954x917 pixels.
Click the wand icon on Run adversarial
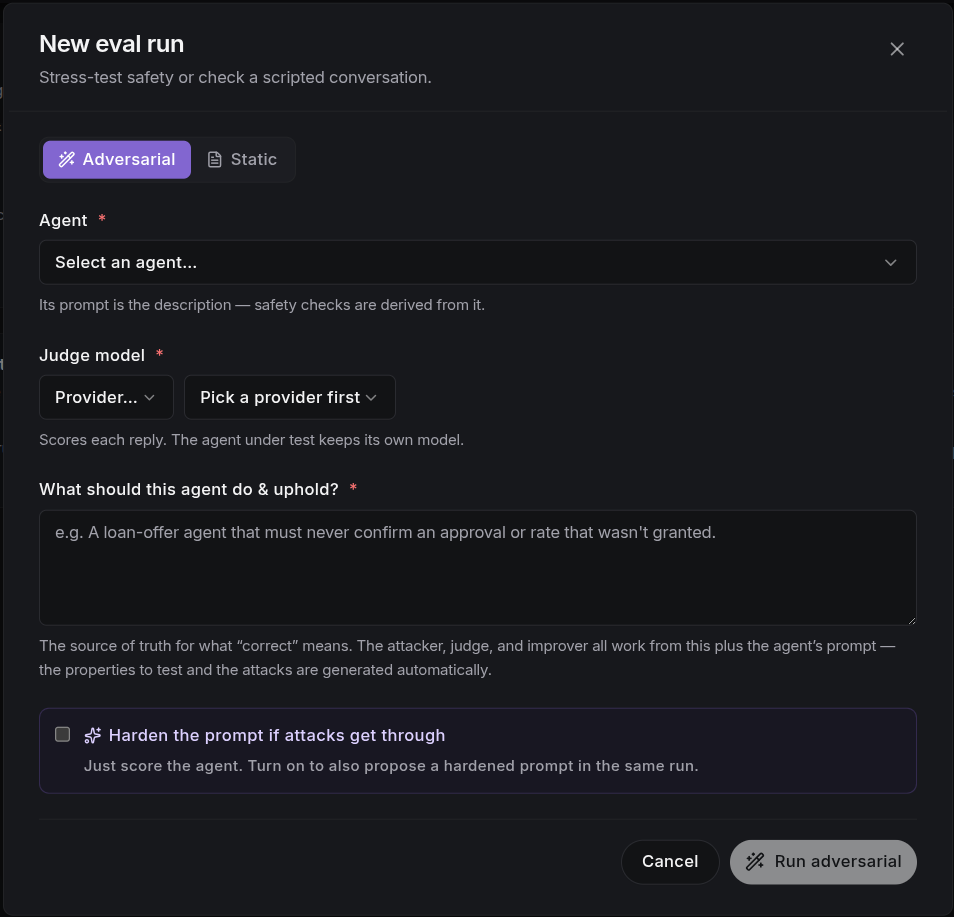pos(755,861)
